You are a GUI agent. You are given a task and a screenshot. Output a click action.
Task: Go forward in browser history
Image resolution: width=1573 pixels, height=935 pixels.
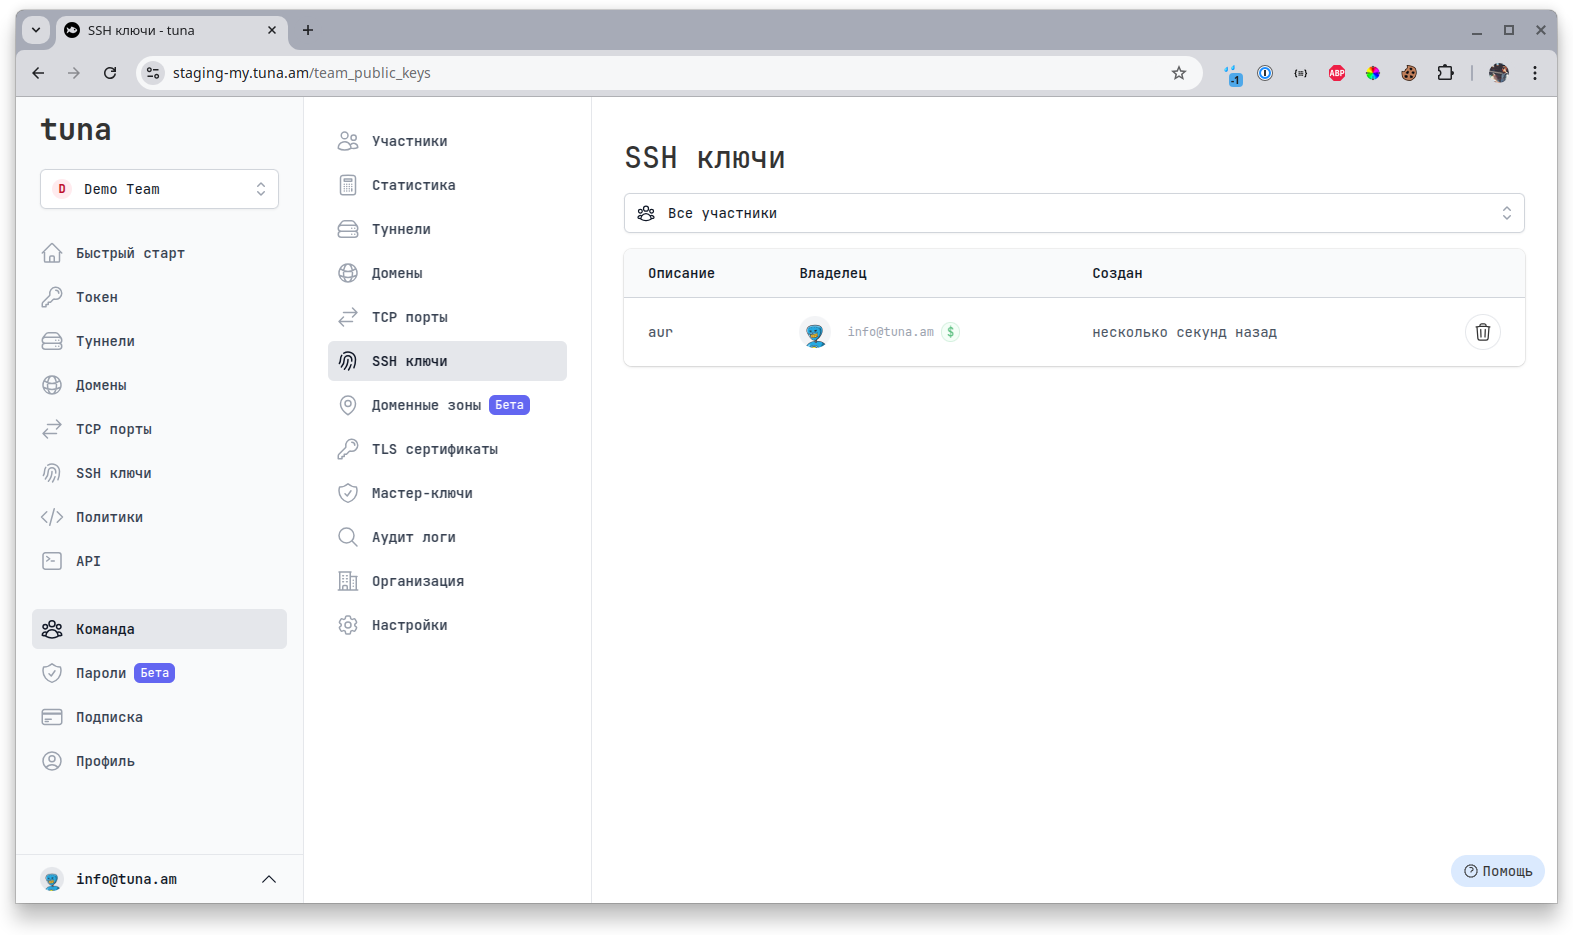(x=74, y=73)
